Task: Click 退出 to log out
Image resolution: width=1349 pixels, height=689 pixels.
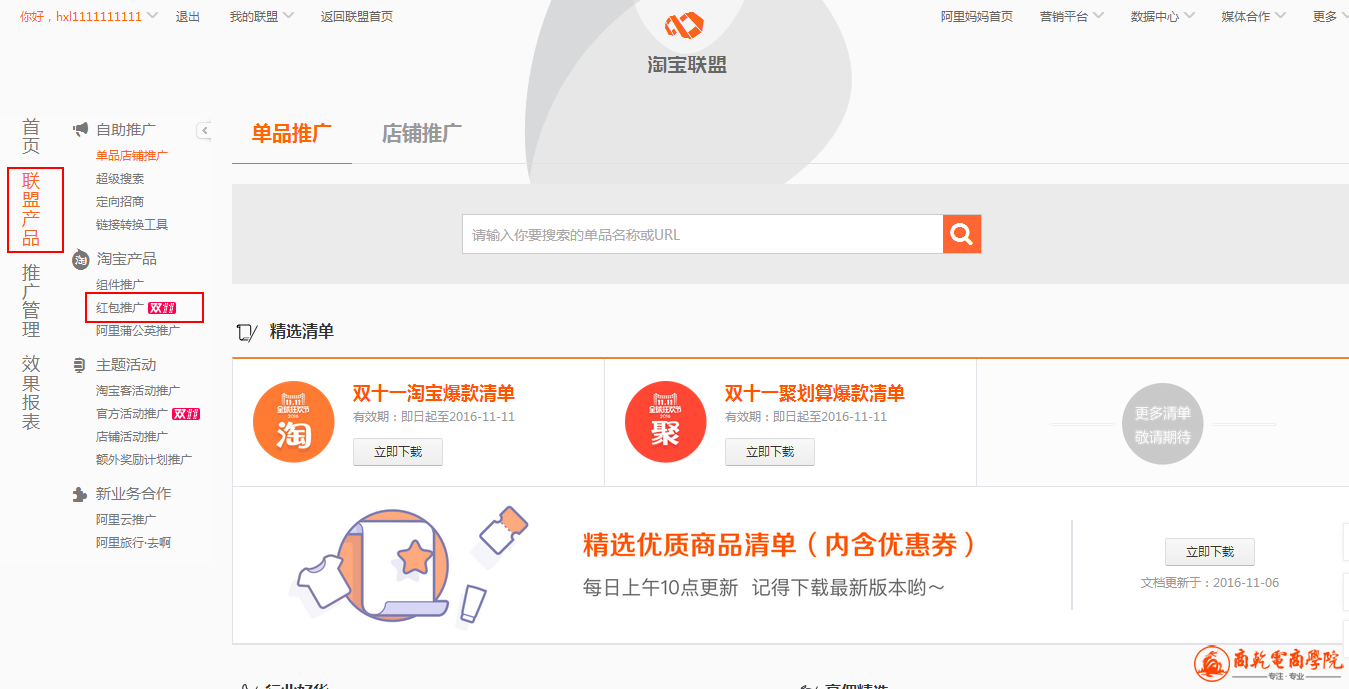Action: (x=188, y=16)
